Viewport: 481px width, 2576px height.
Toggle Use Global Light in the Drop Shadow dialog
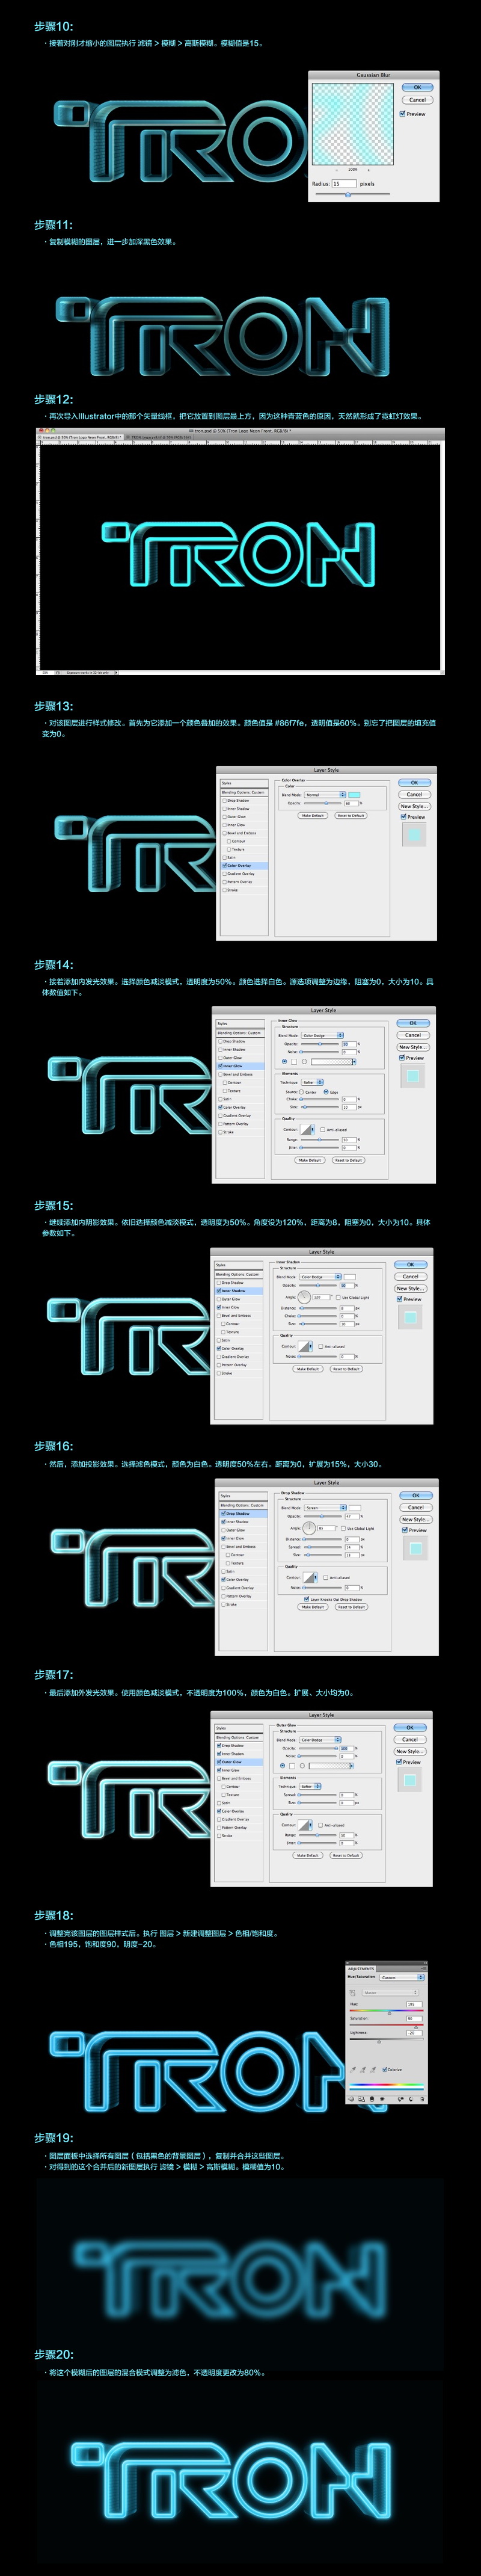pos(343,1529)
